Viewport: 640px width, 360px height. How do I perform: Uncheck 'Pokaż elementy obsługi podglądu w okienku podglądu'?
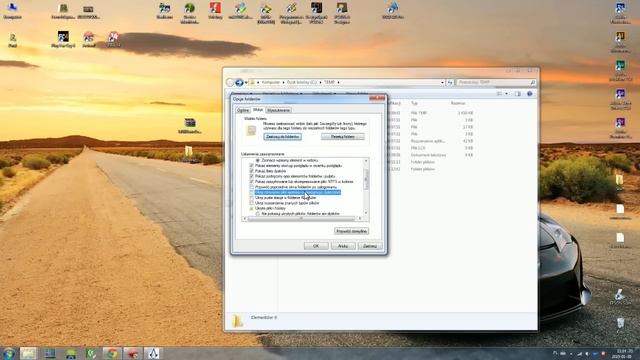coord(251,166)
